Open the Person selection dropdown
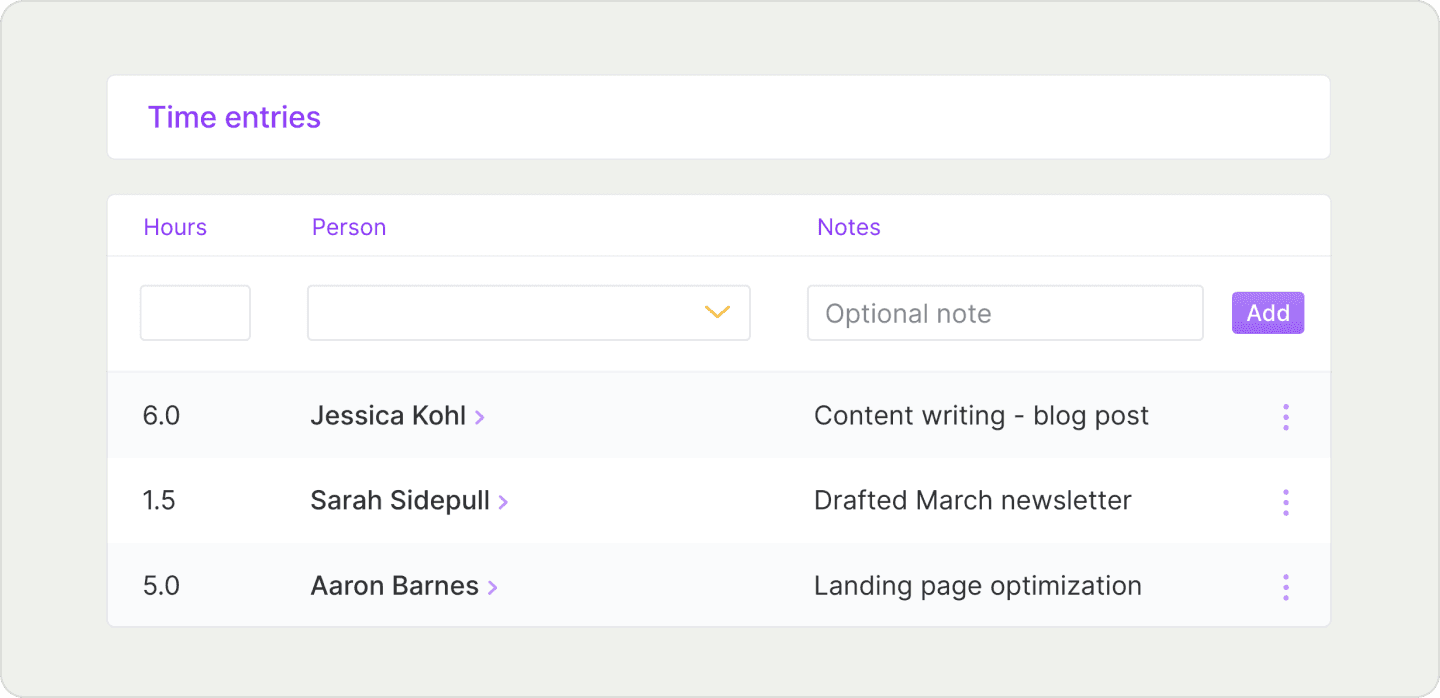 pos(528,312)
